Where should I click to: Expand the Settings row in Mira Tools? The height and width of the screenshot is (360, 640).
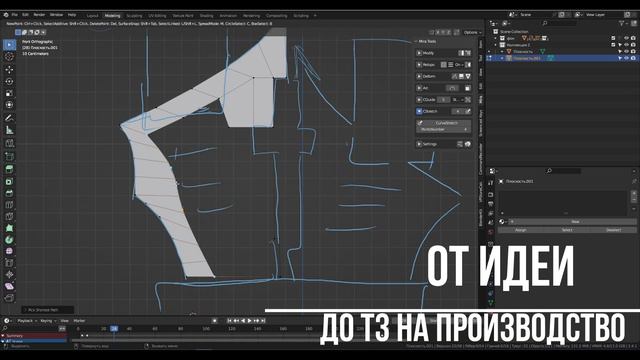419,144
